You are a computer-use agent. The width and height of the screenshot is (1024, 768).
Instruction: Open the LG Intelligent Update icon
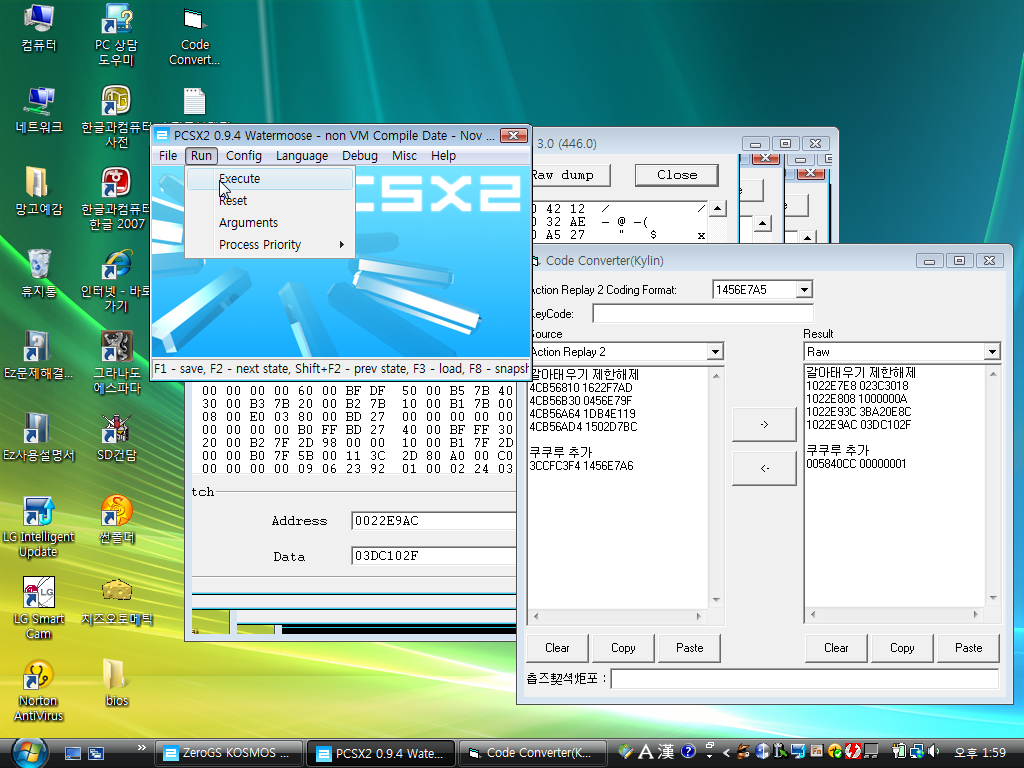click(39, 526)
